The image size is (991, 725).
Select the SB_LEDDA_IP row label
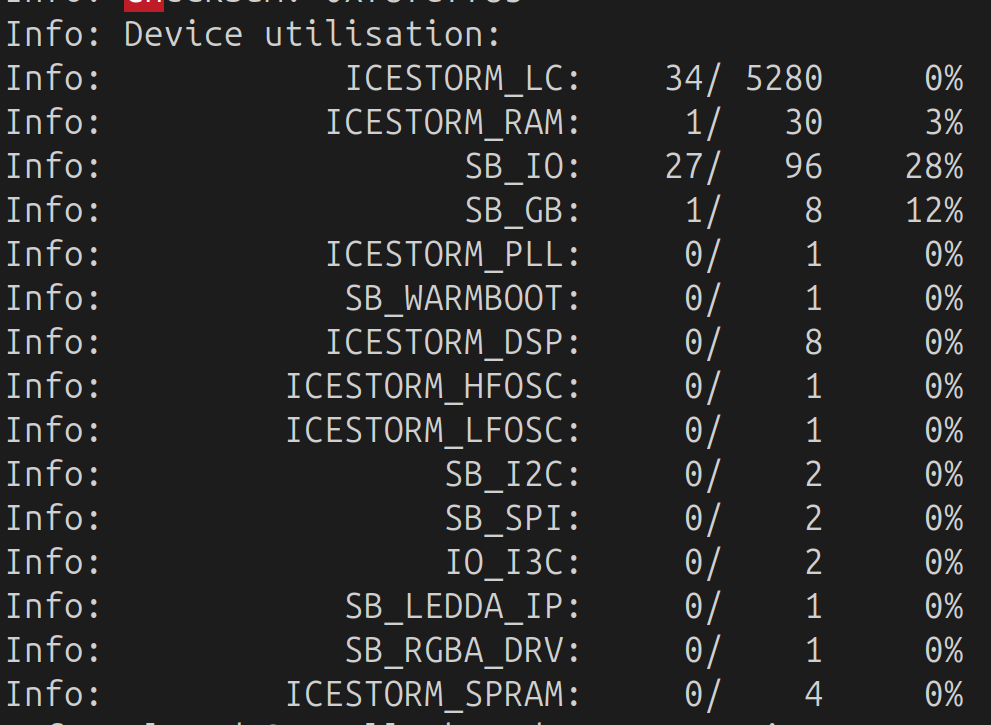pos(463,606)
